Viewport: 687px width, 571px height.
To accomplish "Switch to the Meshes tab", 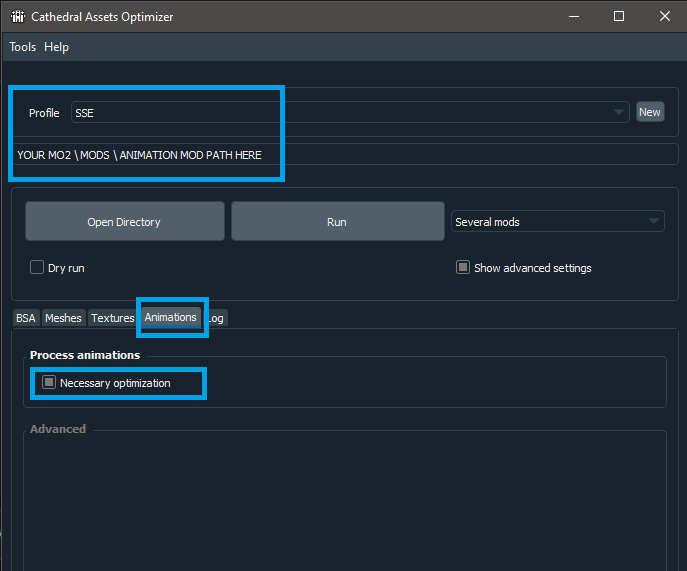I will [x=64, y=318].
